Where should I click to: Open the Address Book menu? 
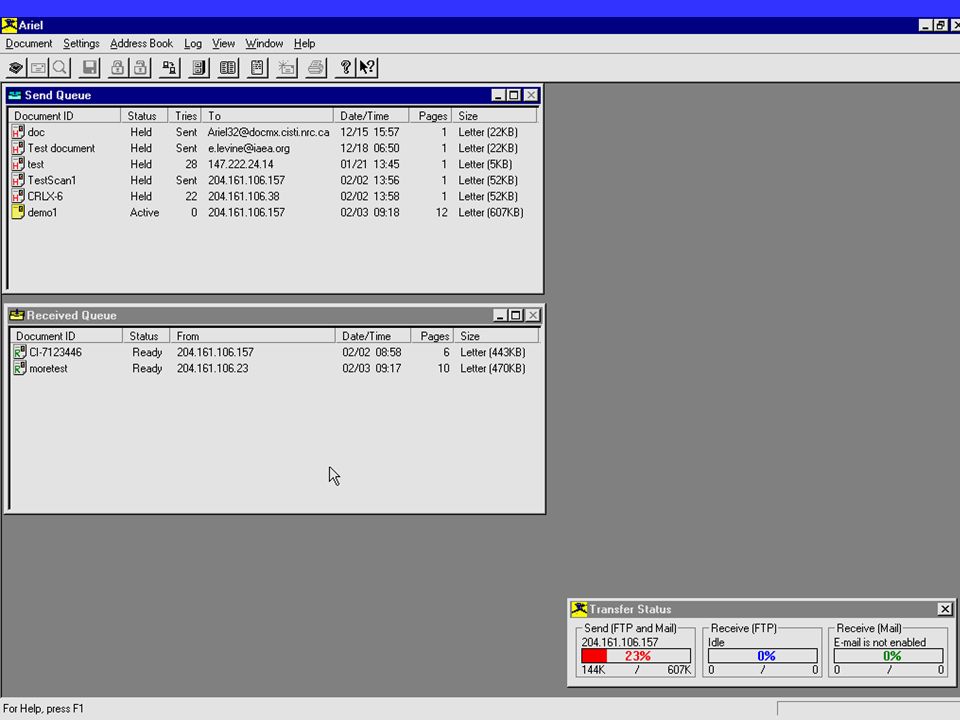[x=141, y=43]
